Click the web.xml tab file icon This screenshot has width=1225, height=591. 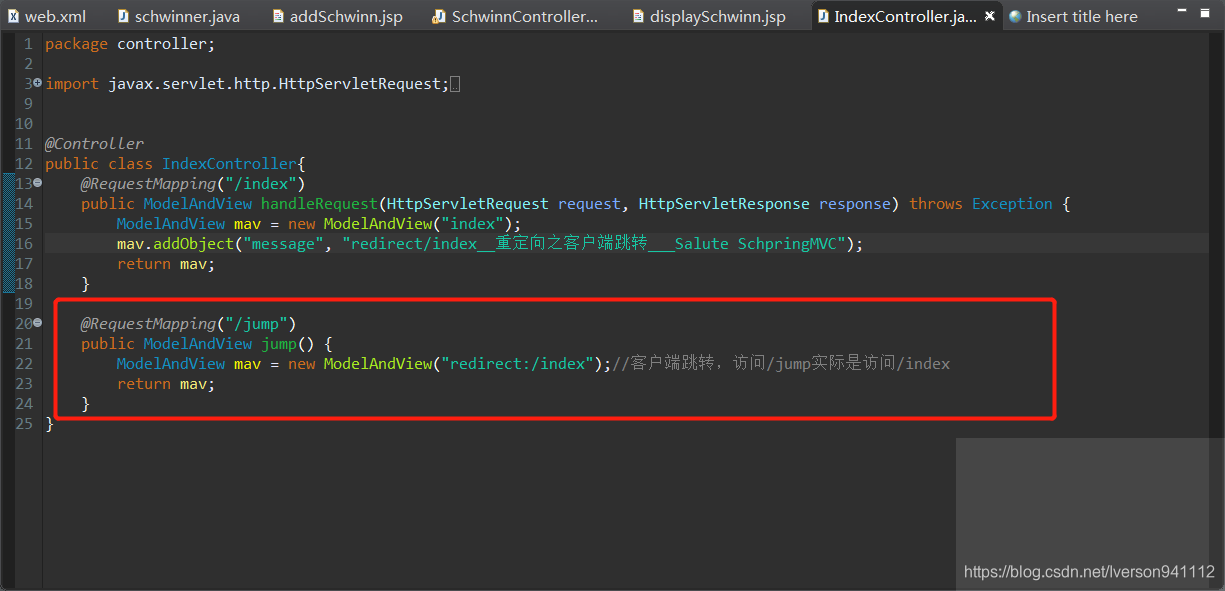tap(13, 17)
